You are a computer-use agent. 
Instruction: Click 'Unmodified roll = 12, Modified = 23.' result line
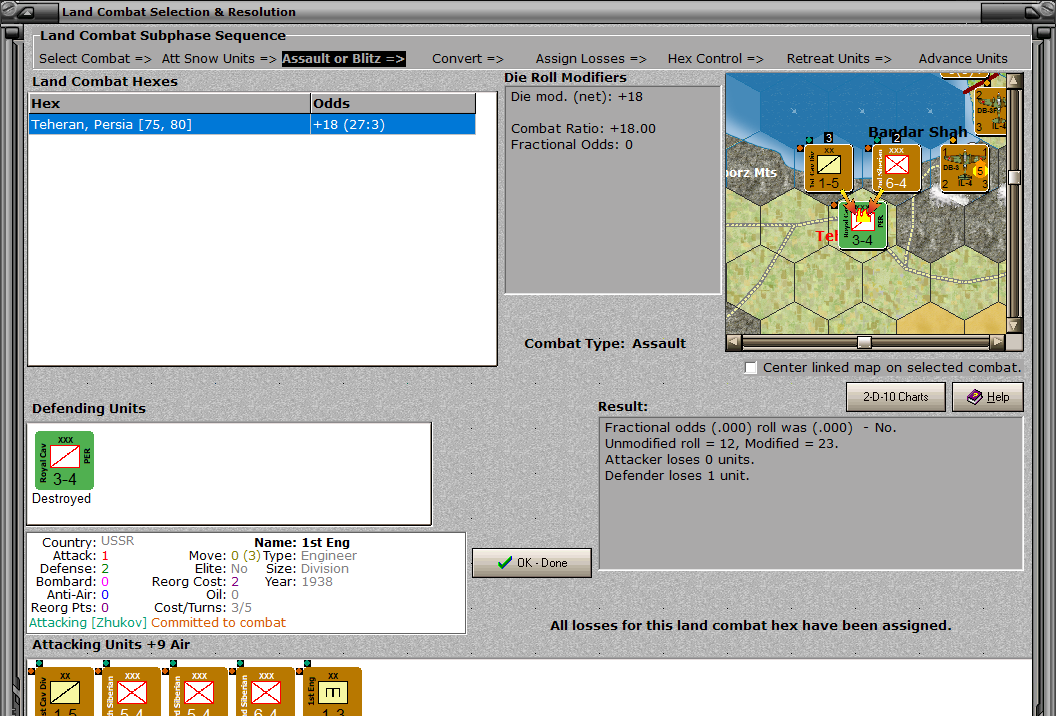(x=721, y=444)
